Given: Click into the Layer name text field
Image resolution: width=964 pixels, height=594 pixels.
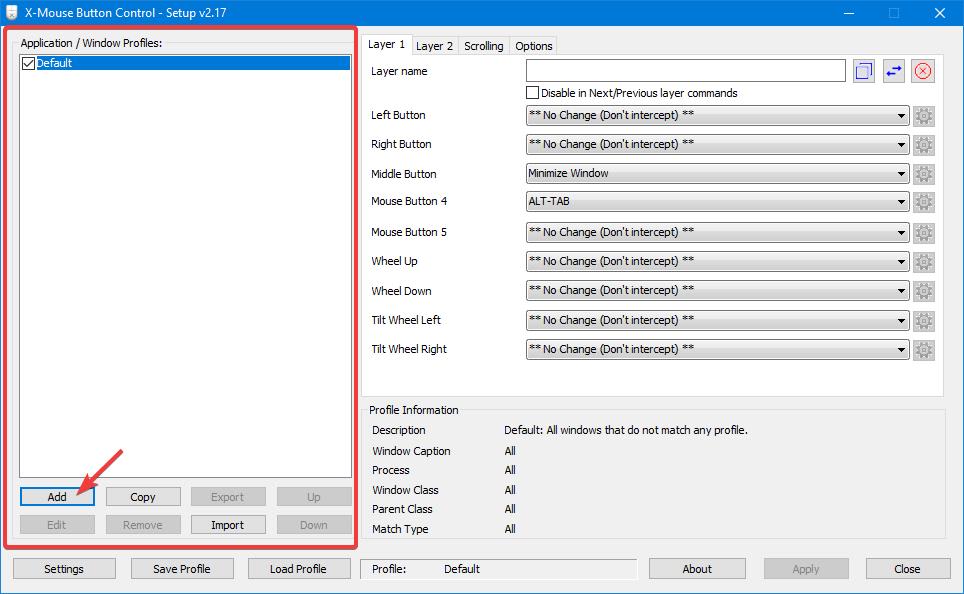Looking at the screenshot, I should tap(685, 71).
